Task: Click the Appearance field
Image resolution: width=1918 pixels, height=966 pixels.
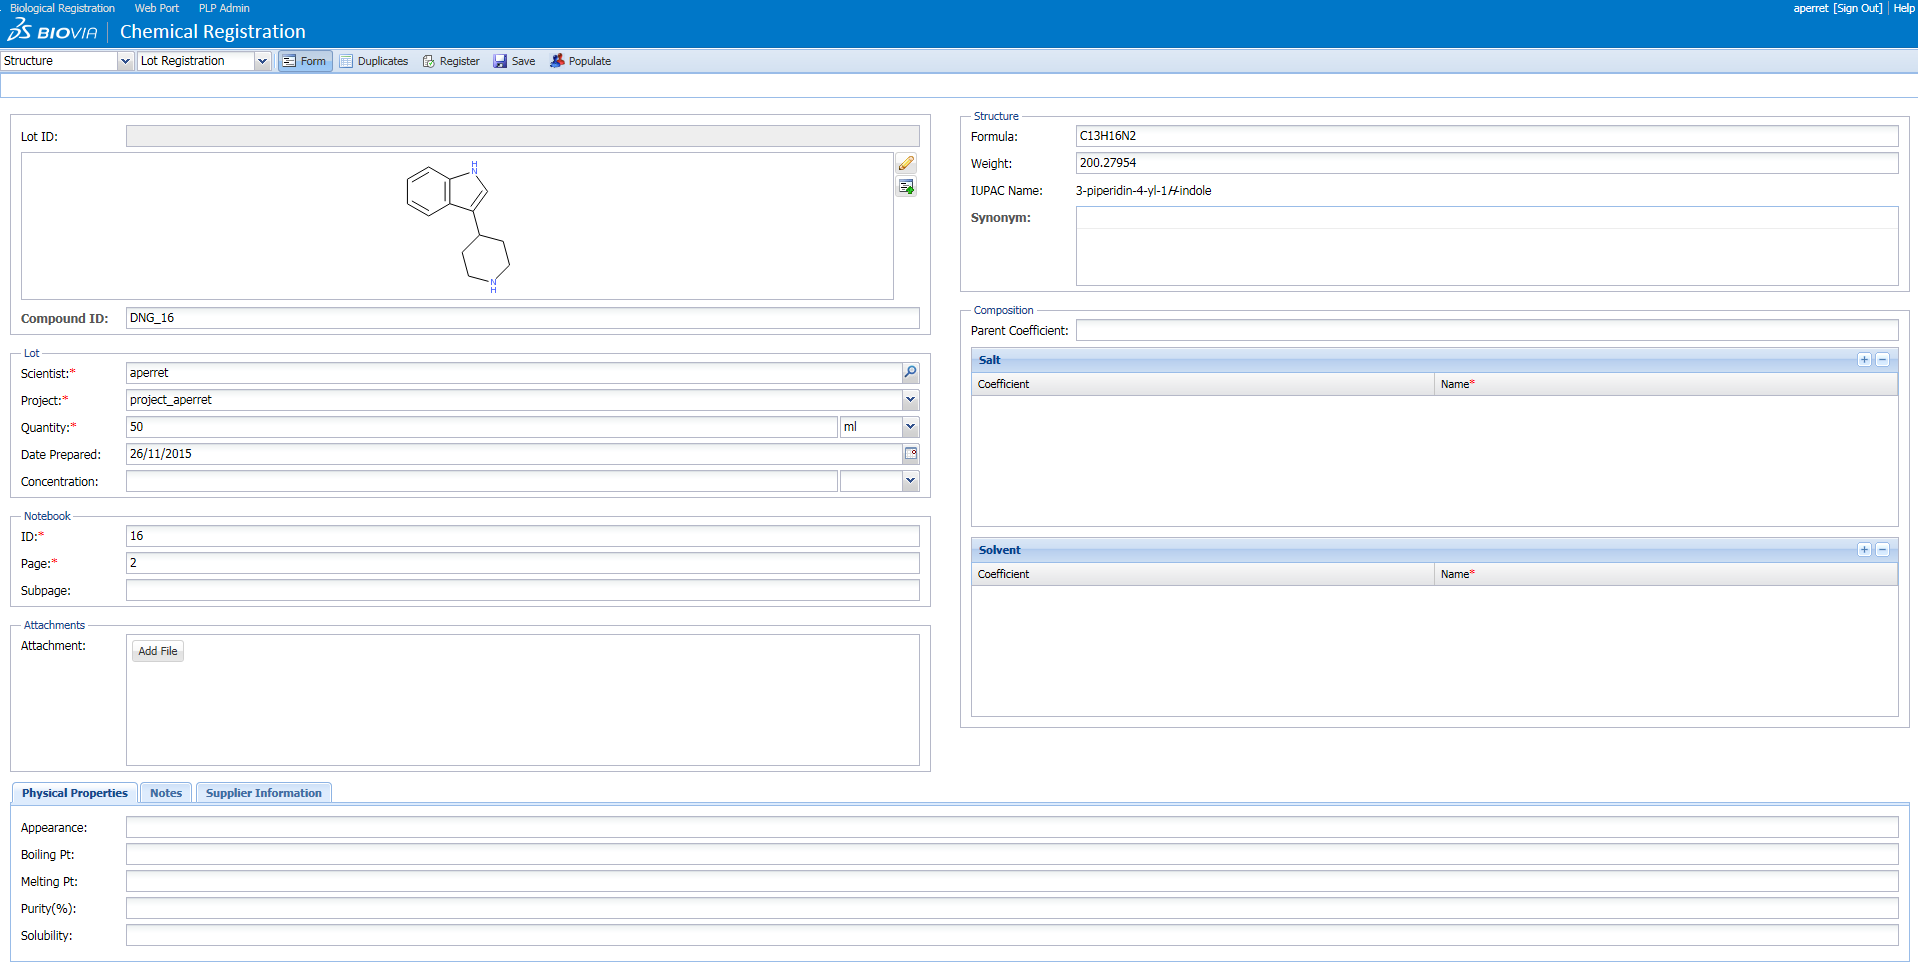Action: (1012, 827)
